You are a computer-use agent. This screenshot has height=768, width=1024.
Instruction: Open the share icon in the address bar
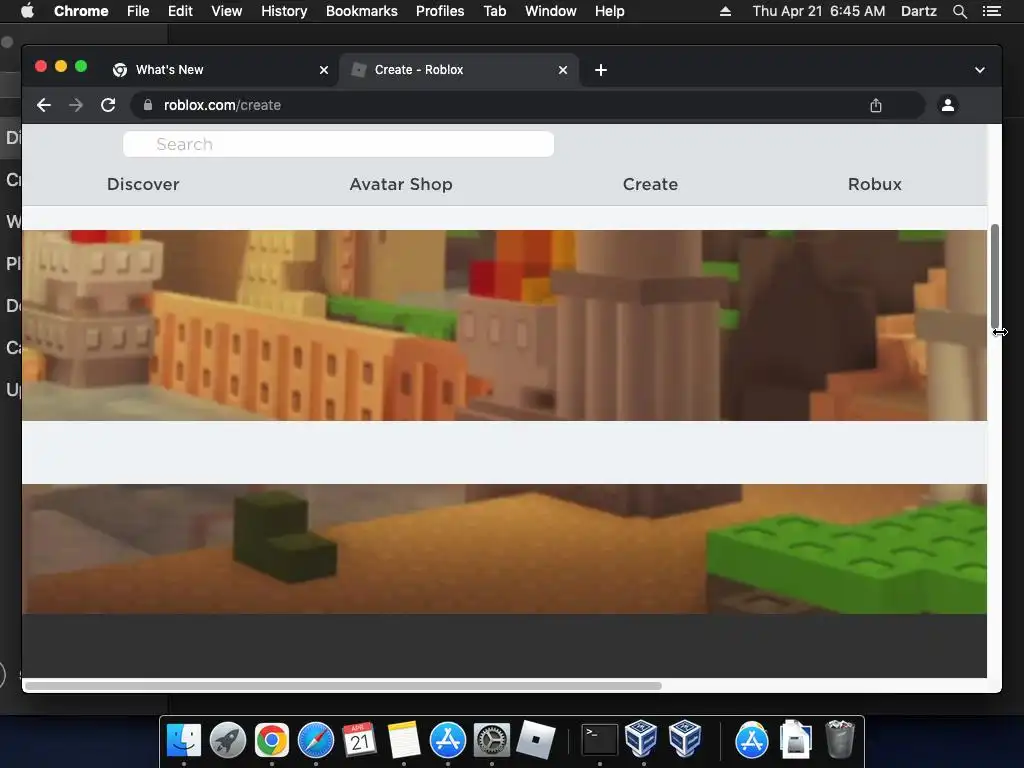876,105
